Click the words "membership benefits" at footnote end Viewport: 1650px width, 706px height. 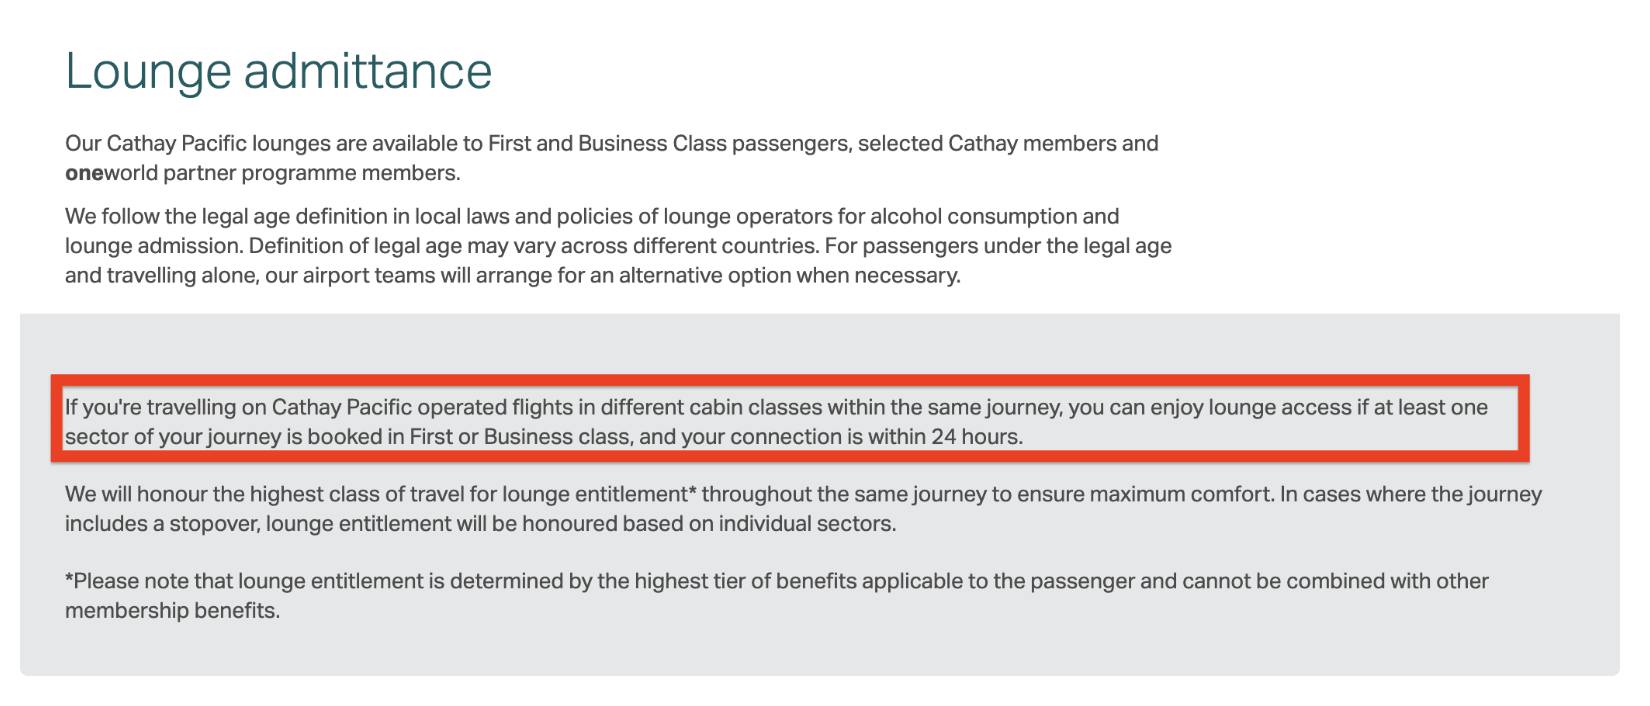pos(170,610)
